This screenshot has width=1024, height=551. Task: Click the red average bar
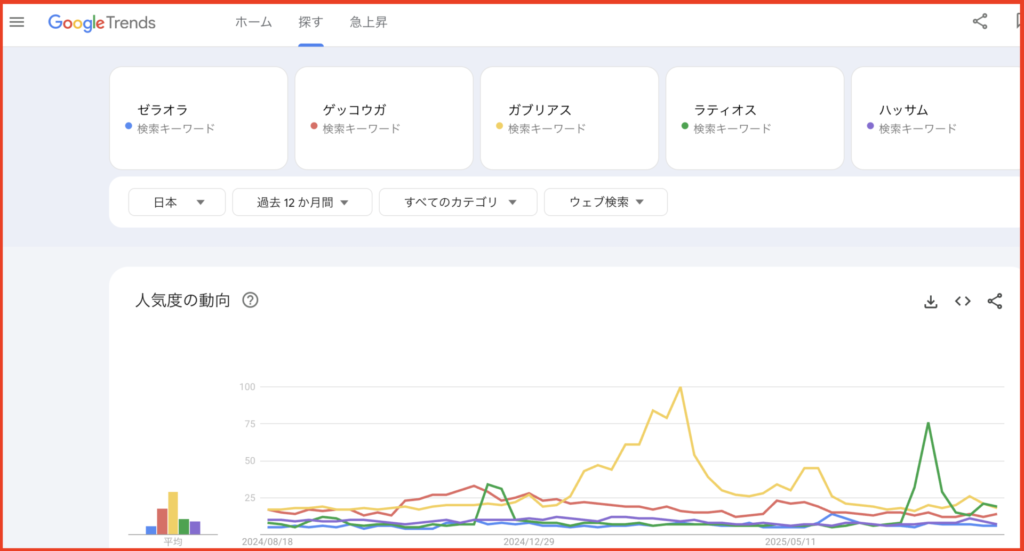click(x=162, y=522)
